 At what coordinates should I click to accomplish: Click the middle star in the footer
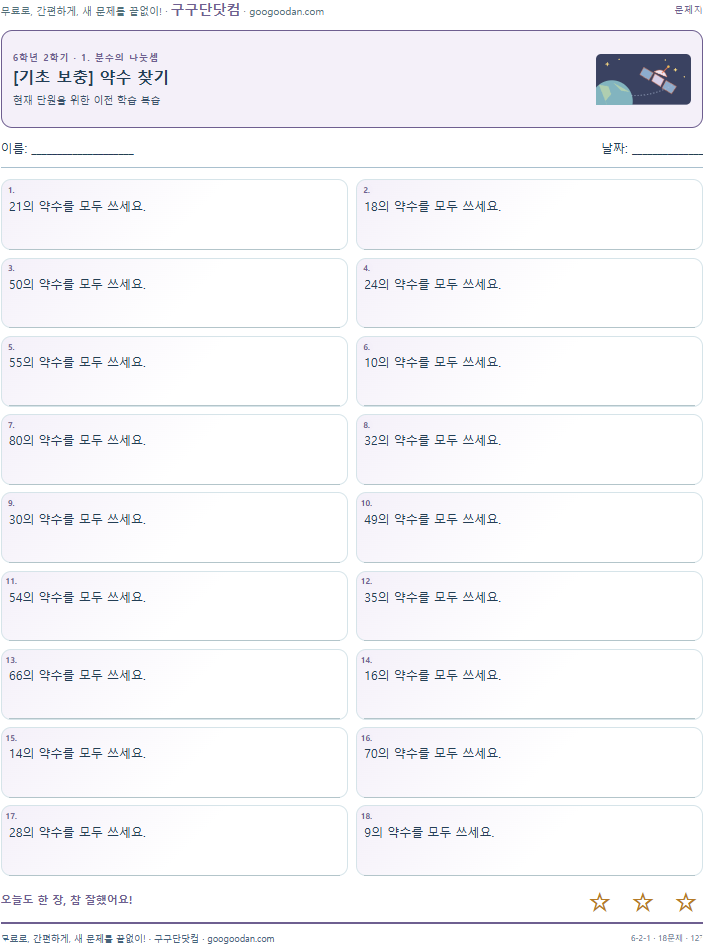tap(643, 902)
